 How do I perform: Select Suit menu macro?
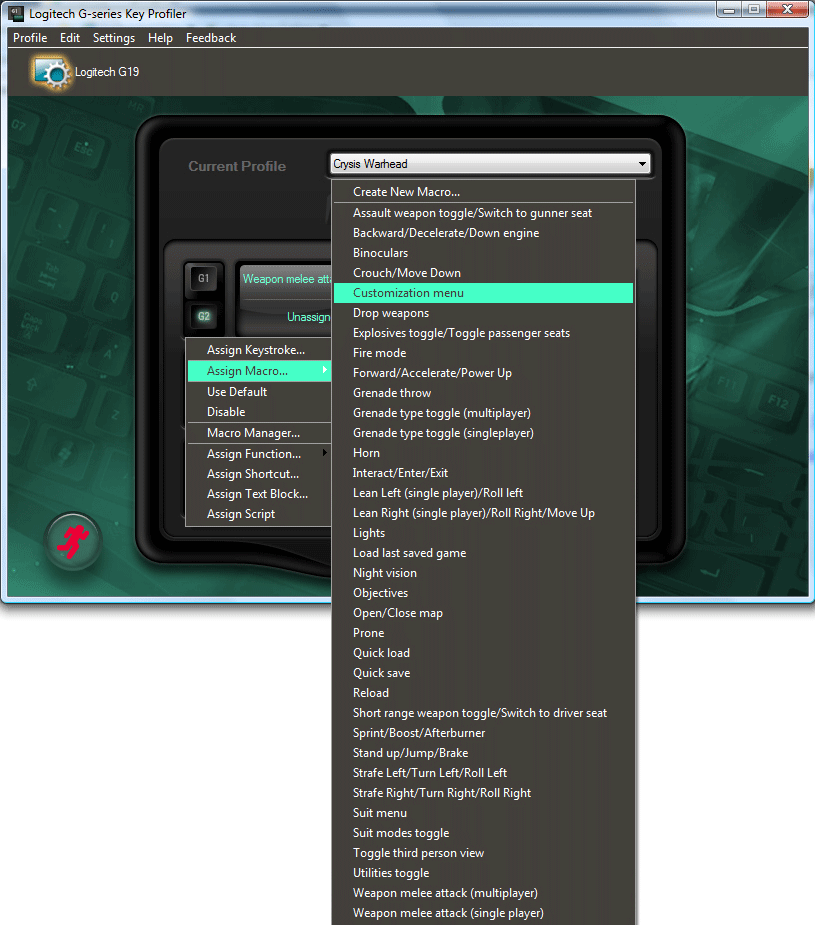484,814
